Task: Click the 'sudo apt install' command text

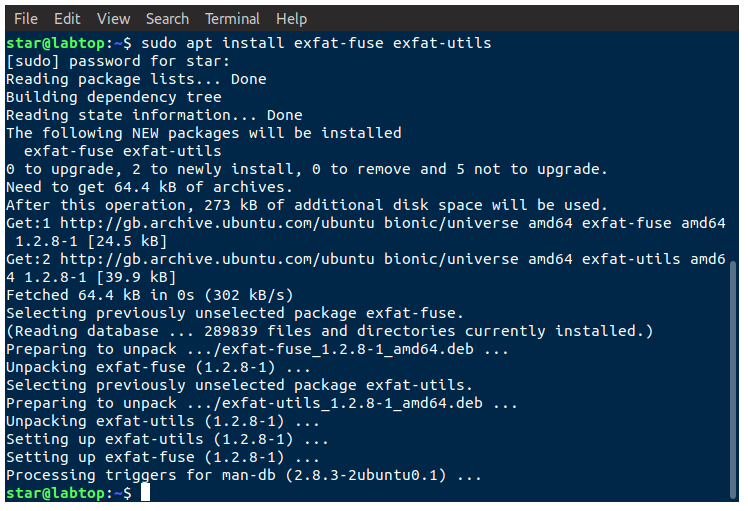Action: pyautogui.click(x=316, y=43)
